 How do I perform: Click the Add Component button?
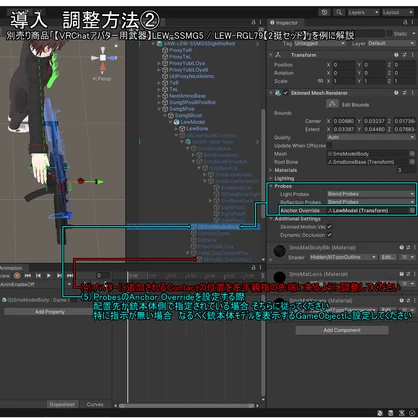pyautogui.click(x=342, y=330)
